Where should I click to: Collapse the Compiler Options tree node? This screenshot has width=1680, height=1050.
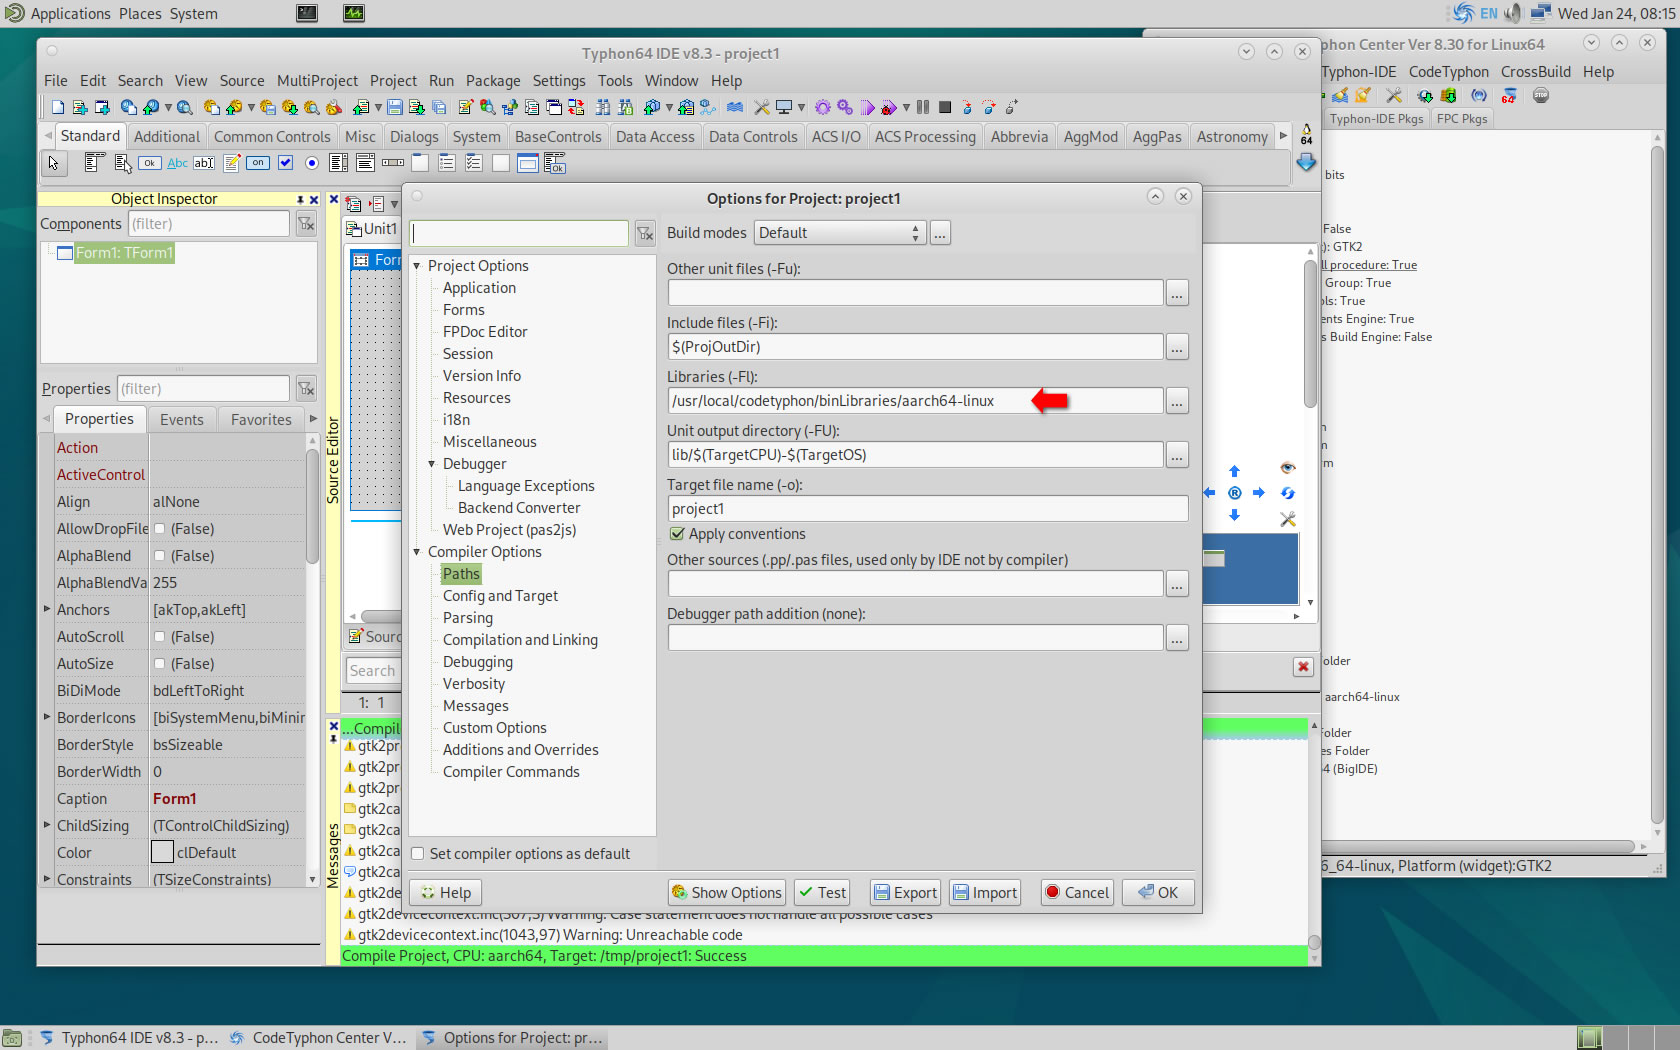tap(417, 552)
